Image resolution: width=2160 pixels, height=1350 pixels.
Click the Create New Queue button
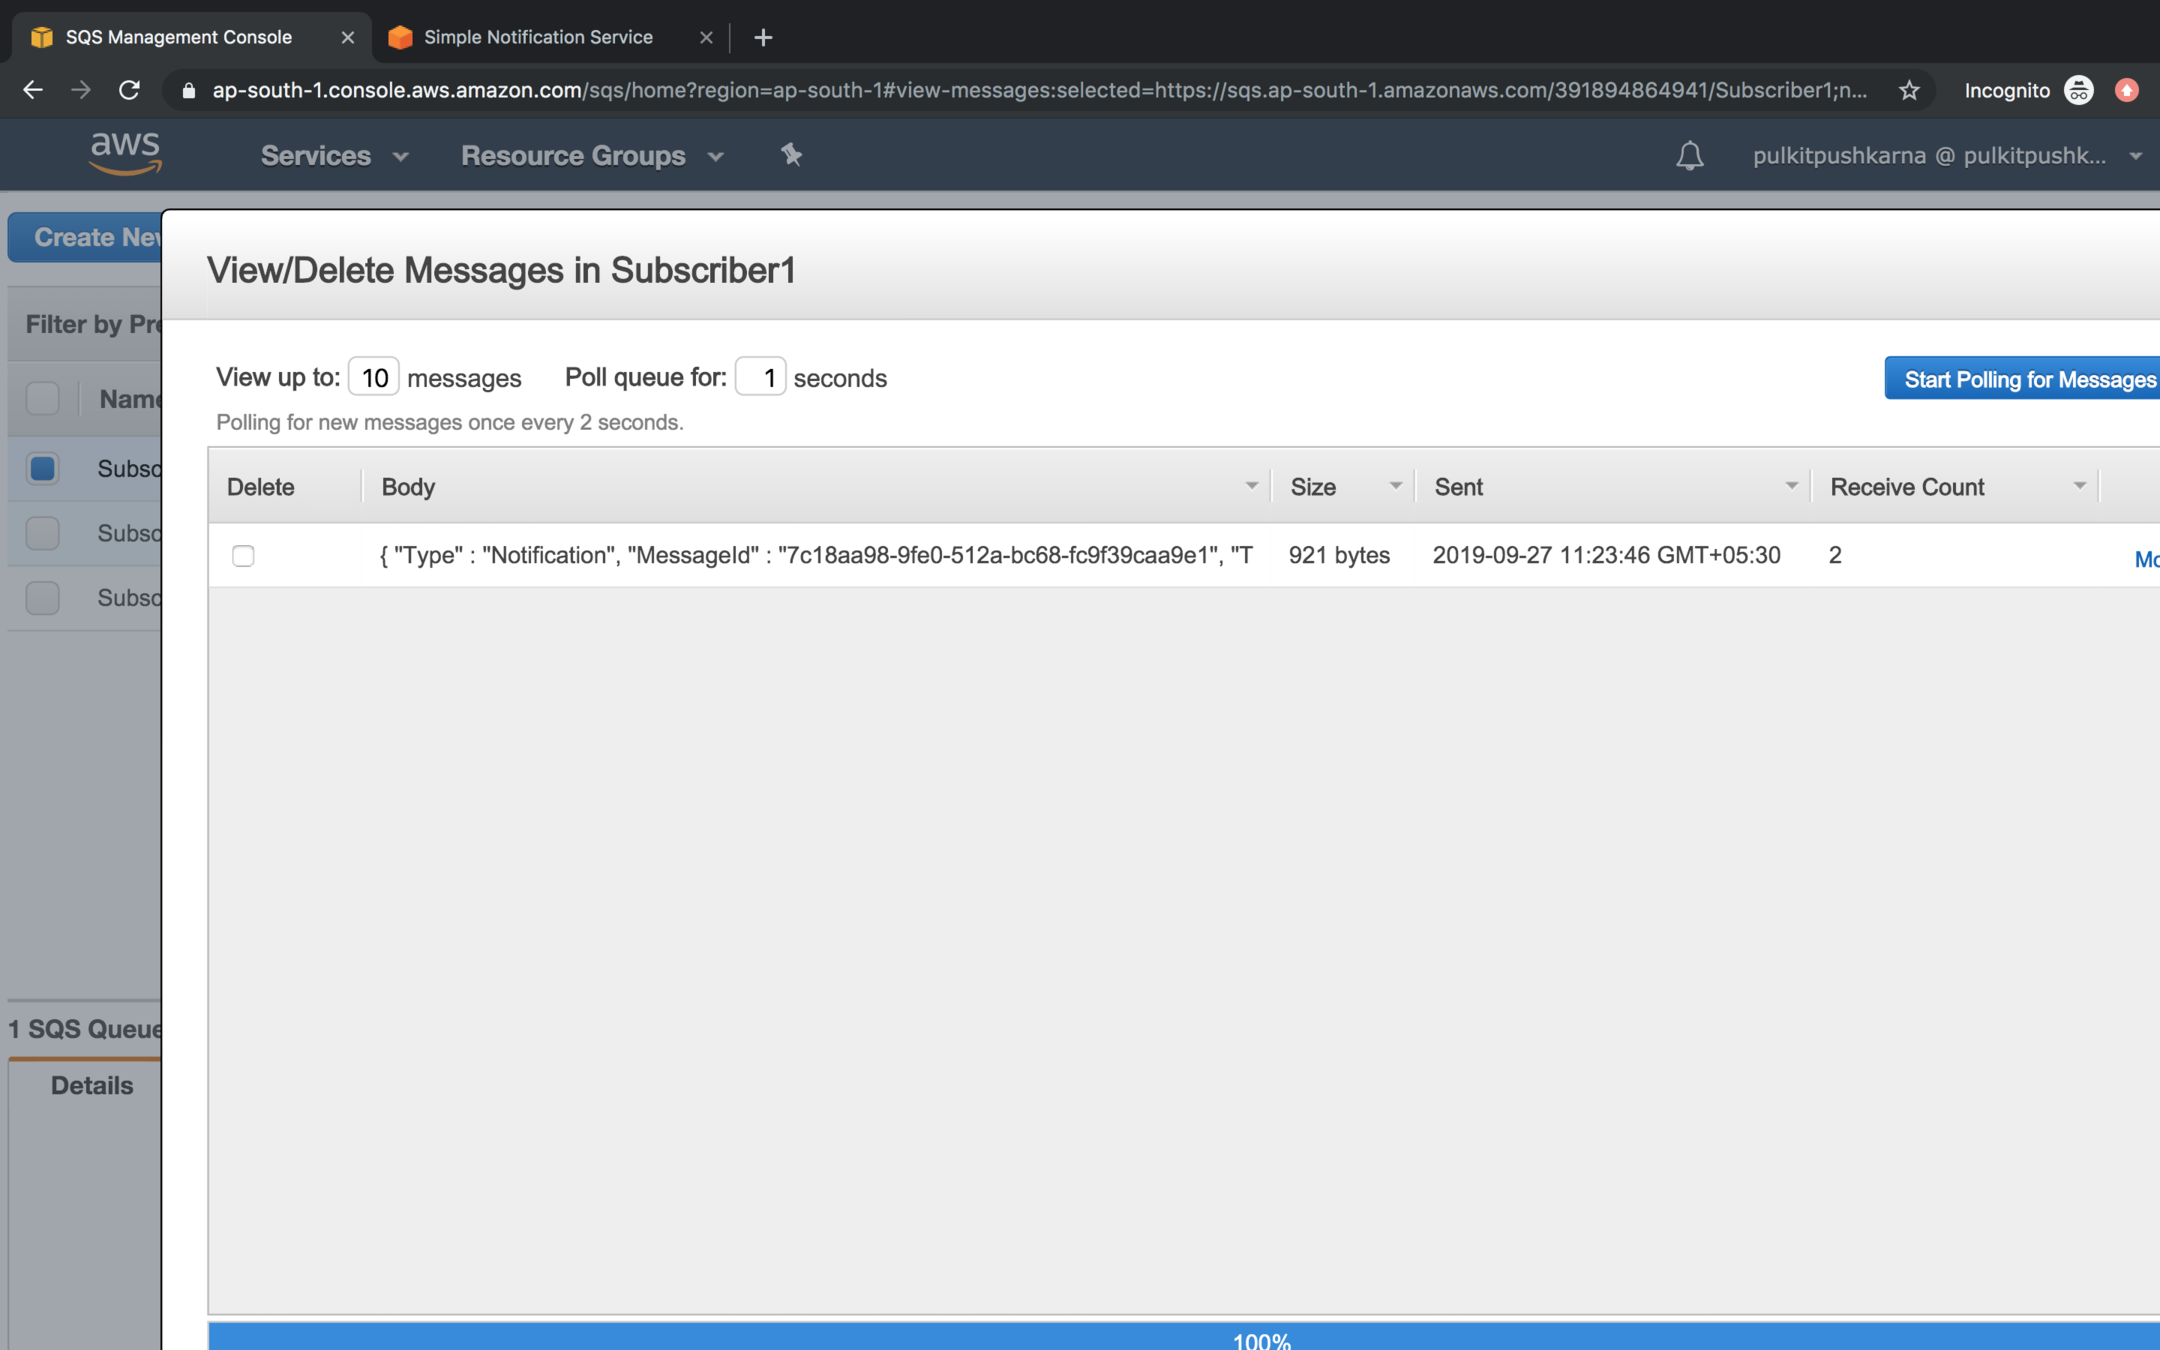[x=90, y=237]
